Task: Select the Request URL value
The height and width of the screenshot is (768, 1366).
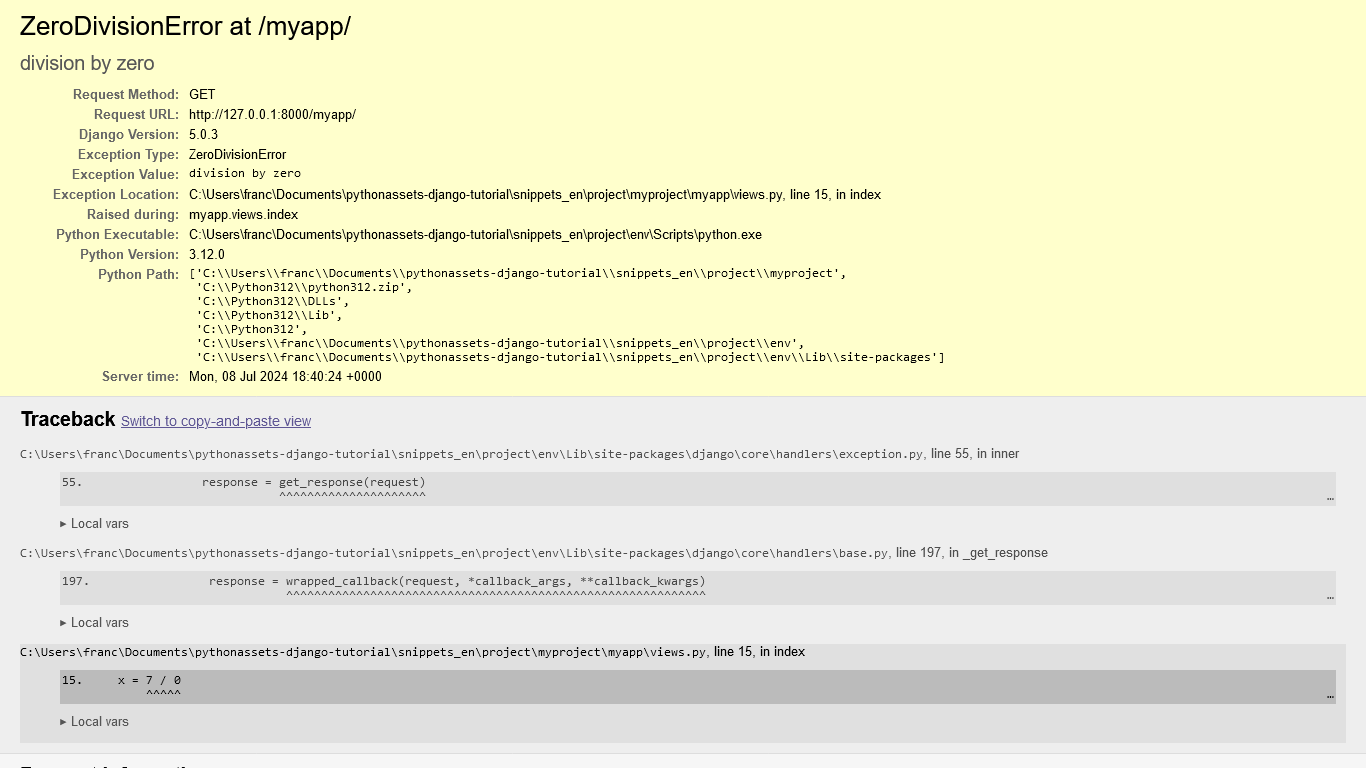Action: tap(271, 114)
